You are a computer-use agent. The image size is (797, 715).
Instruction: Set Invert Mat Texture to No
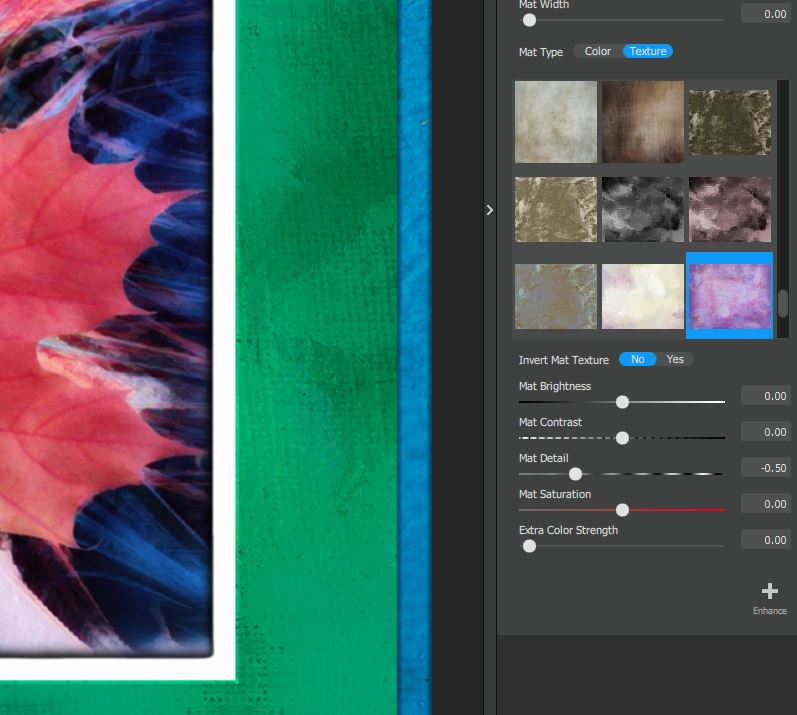click(637, 359)
